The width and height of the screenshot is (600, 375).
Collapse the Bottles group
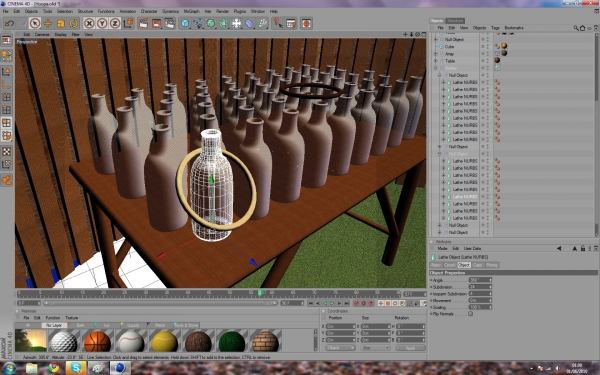(435, 68)
